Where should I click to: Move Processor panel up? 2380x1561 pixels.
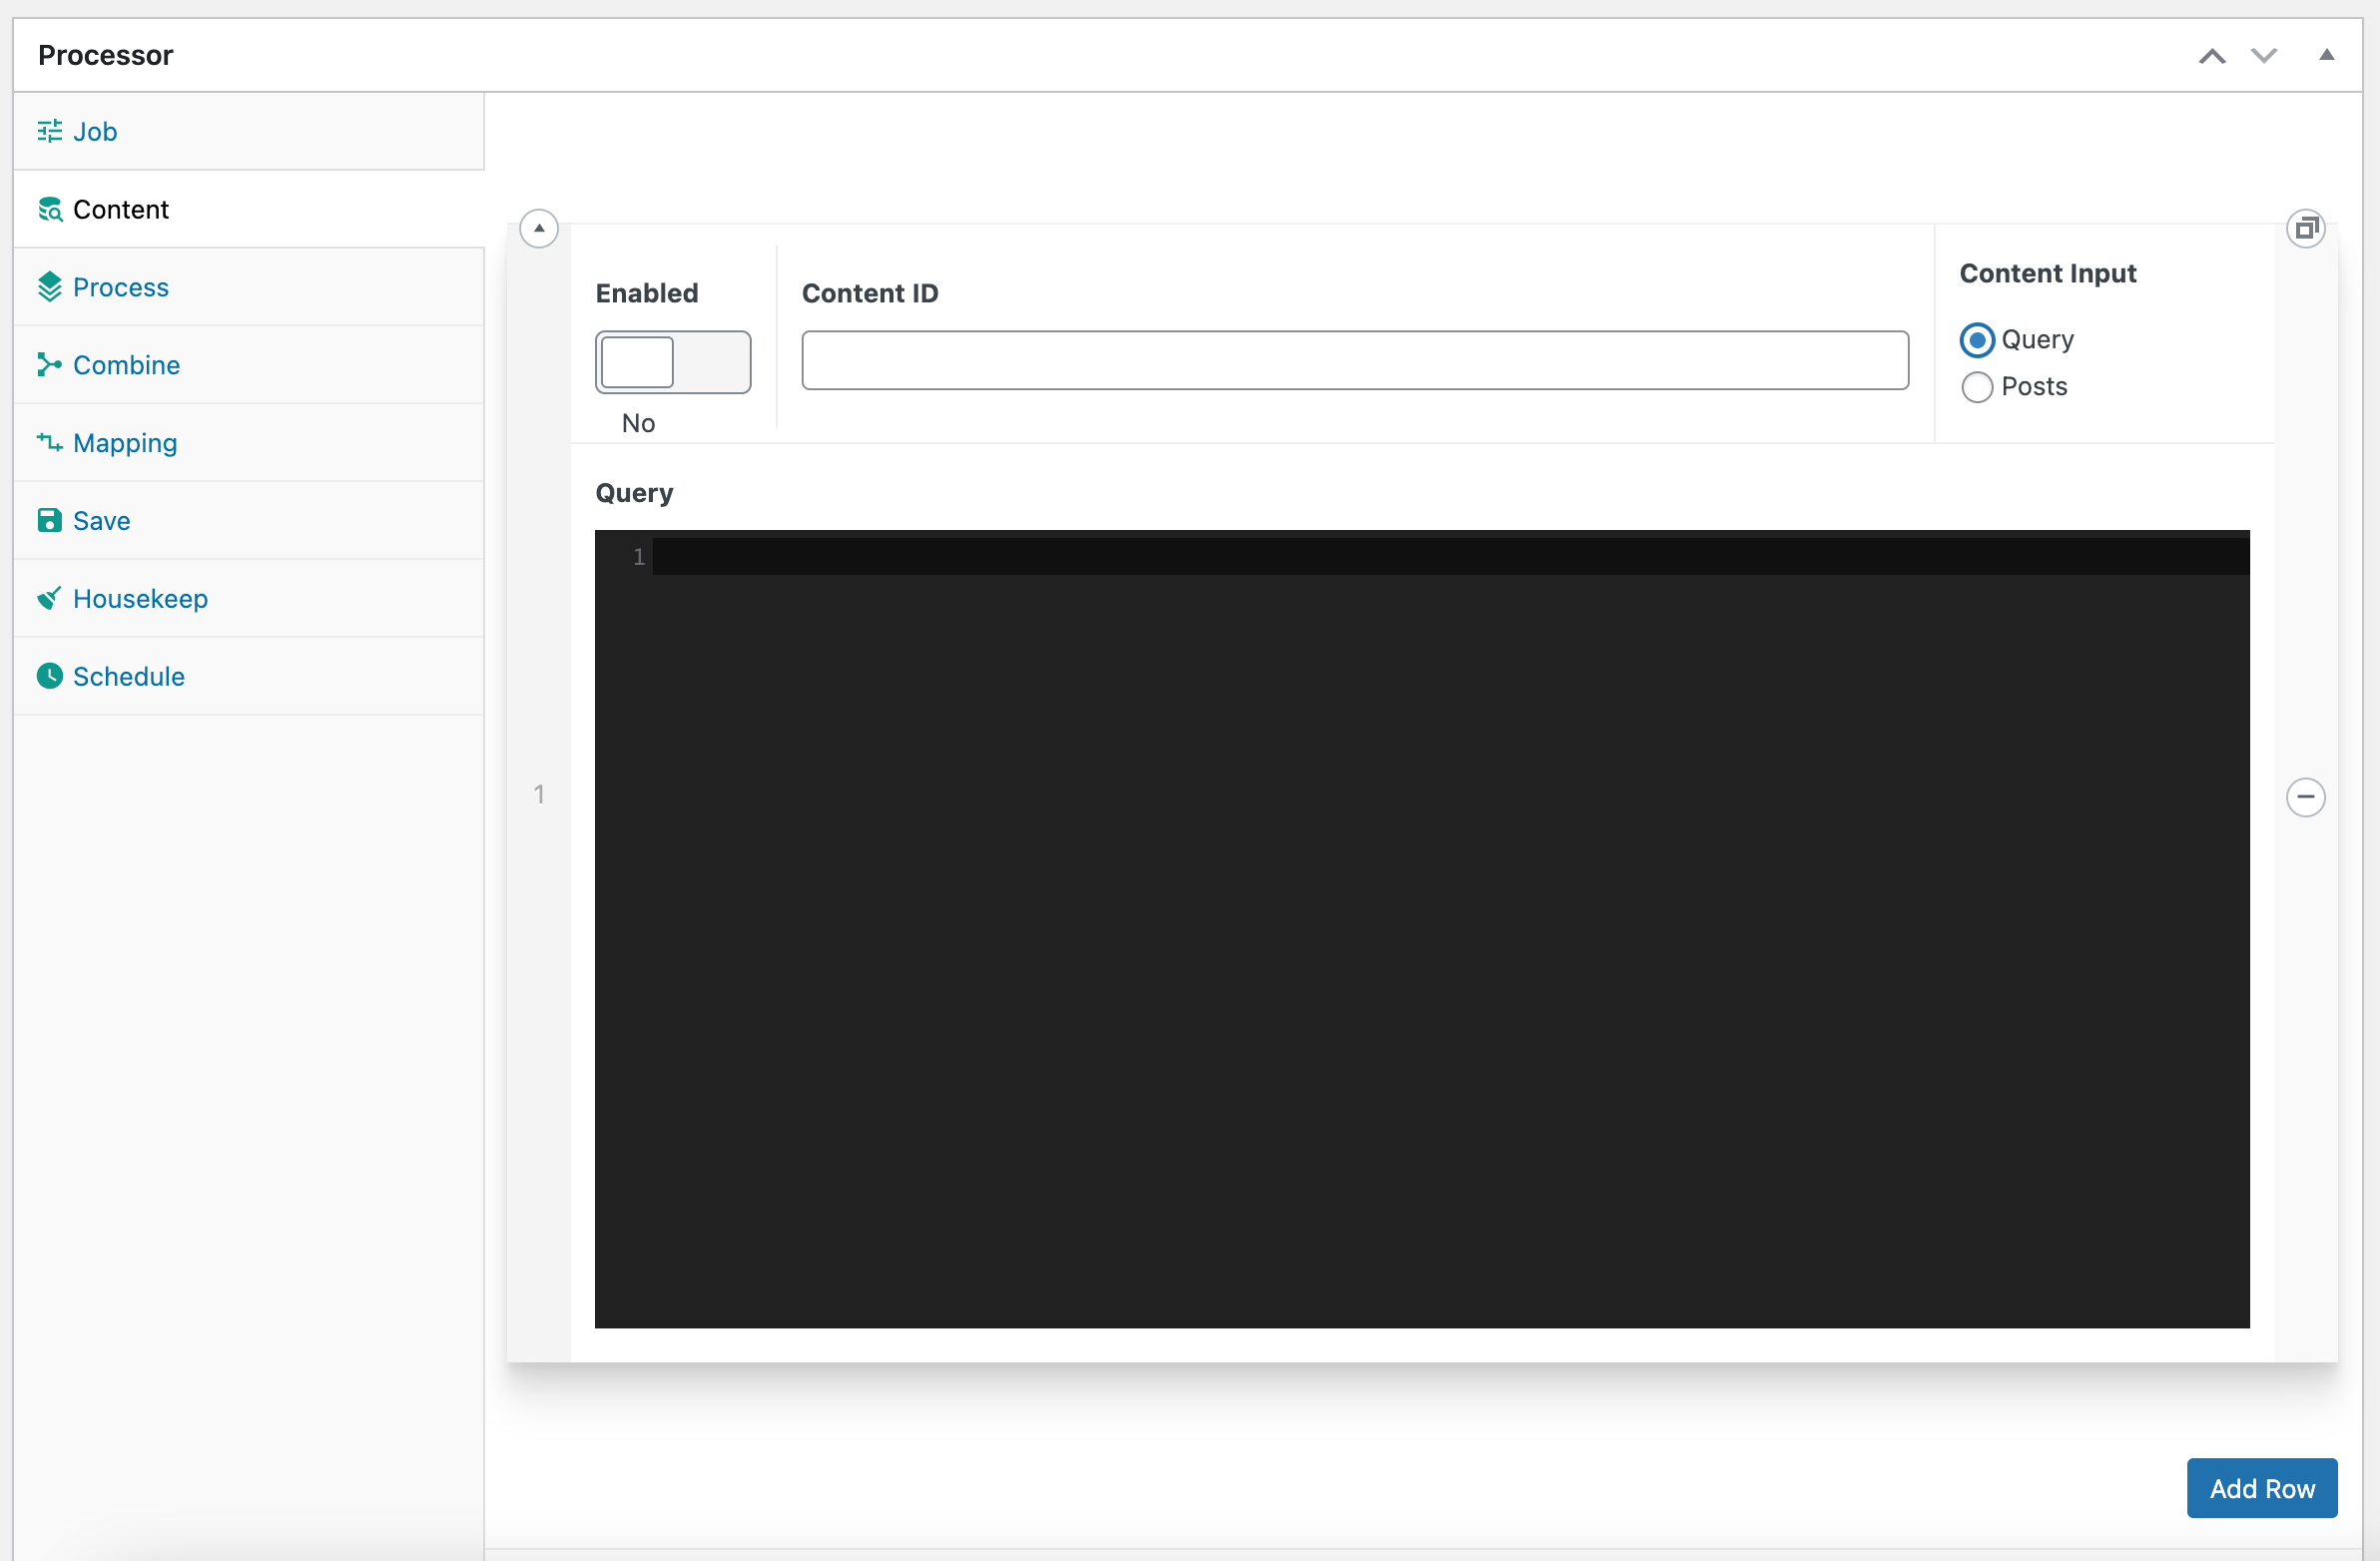(x=2212, y=56)
